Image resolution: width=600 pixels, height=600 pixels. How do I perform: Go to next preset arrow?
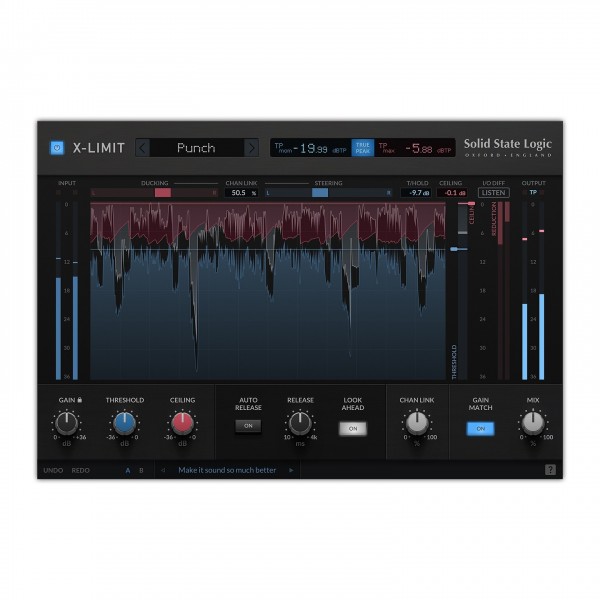click(x=251, y=148)
